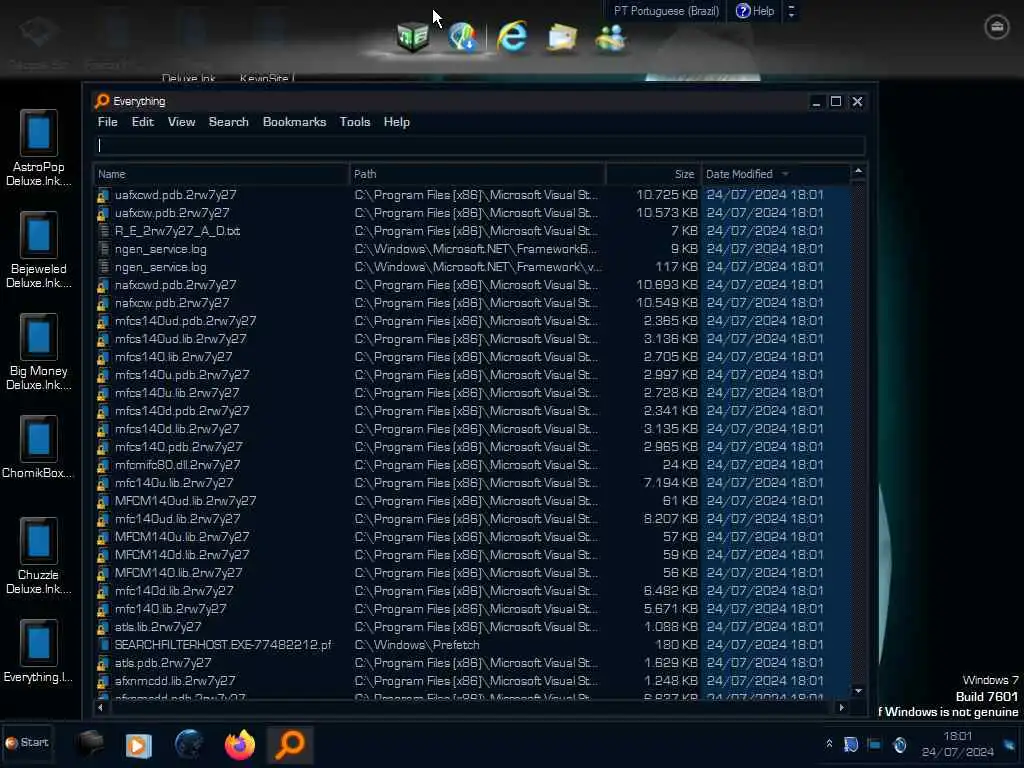Select the icon of atls.lib.2rw7y27
Screen dimensions: 1024x768
(103, 627)
